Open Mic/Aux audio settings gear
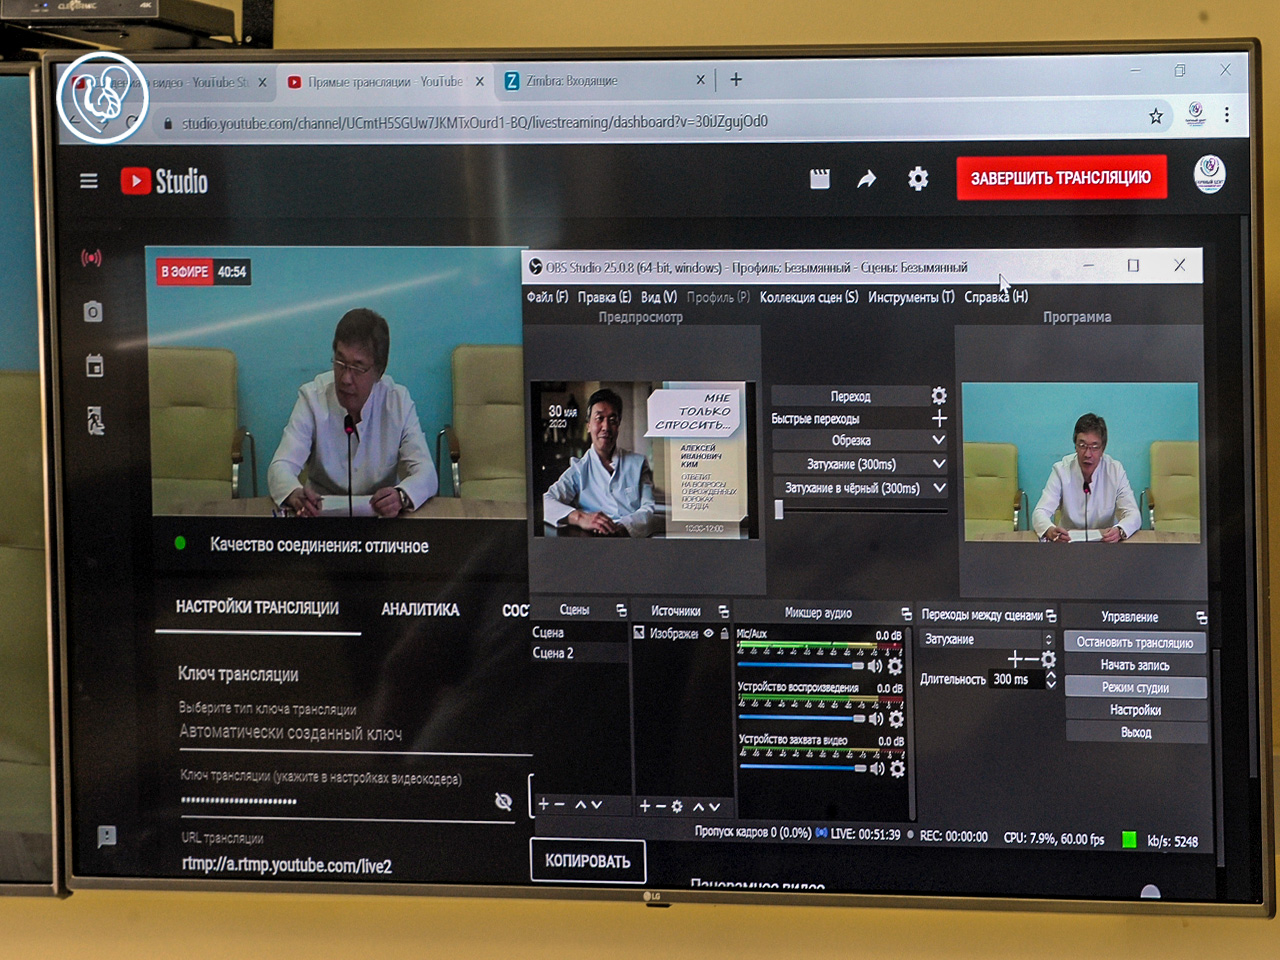Screen dimensions: 1280x960 pyautogui.click(x=895, y=666)
